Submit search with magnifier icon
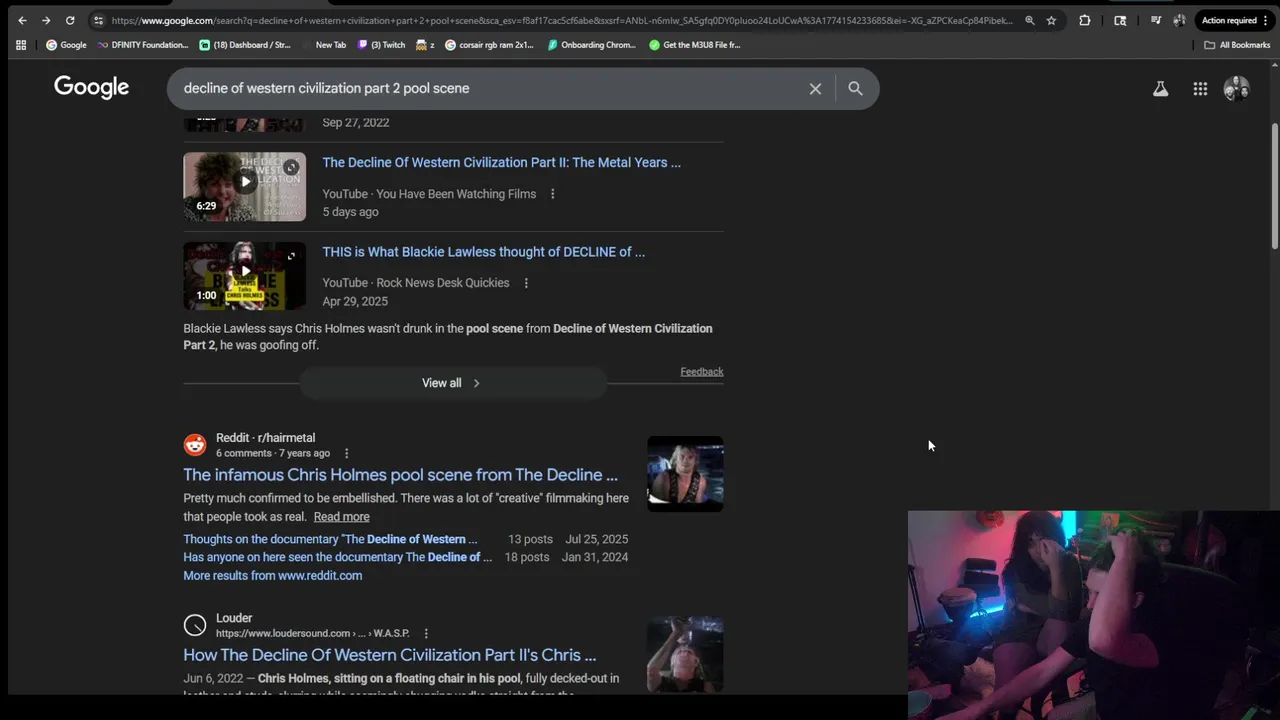The height and width of the screenshot is (720, 1280). [855, 89]
